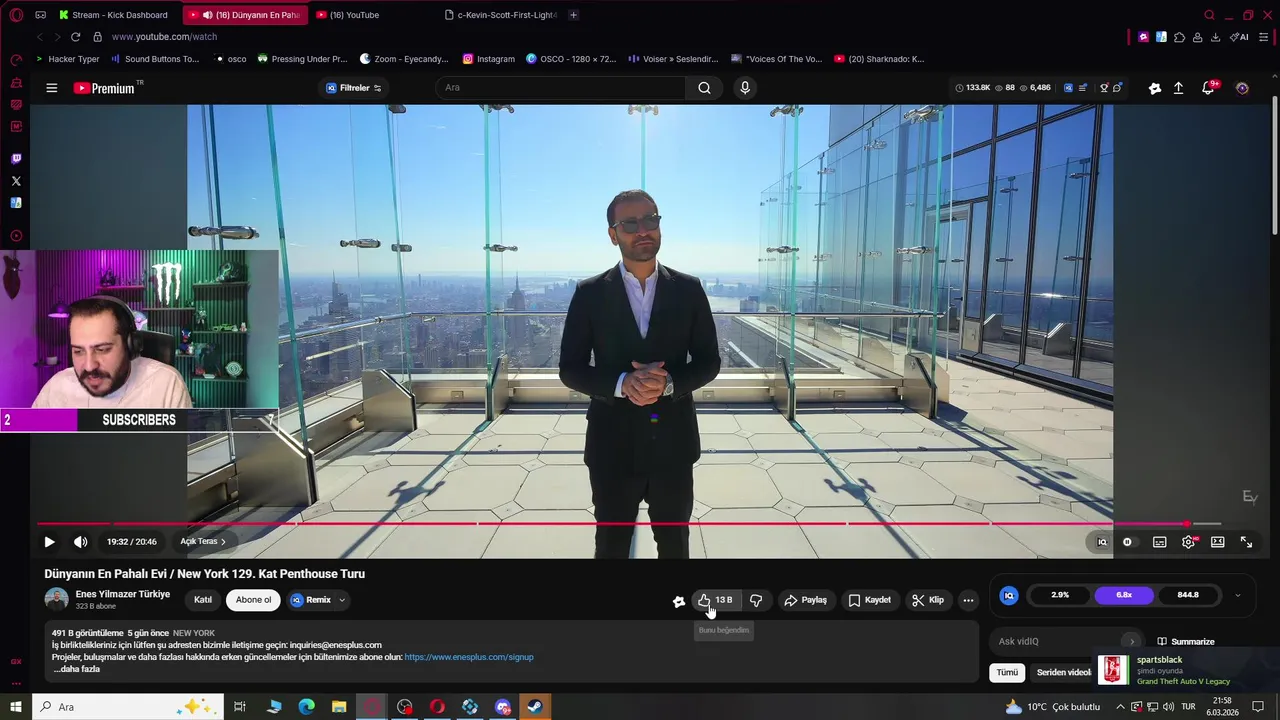Click vidIQ icon in player controls
This screenshot has width=1280, height=720.
(1102, 542)
